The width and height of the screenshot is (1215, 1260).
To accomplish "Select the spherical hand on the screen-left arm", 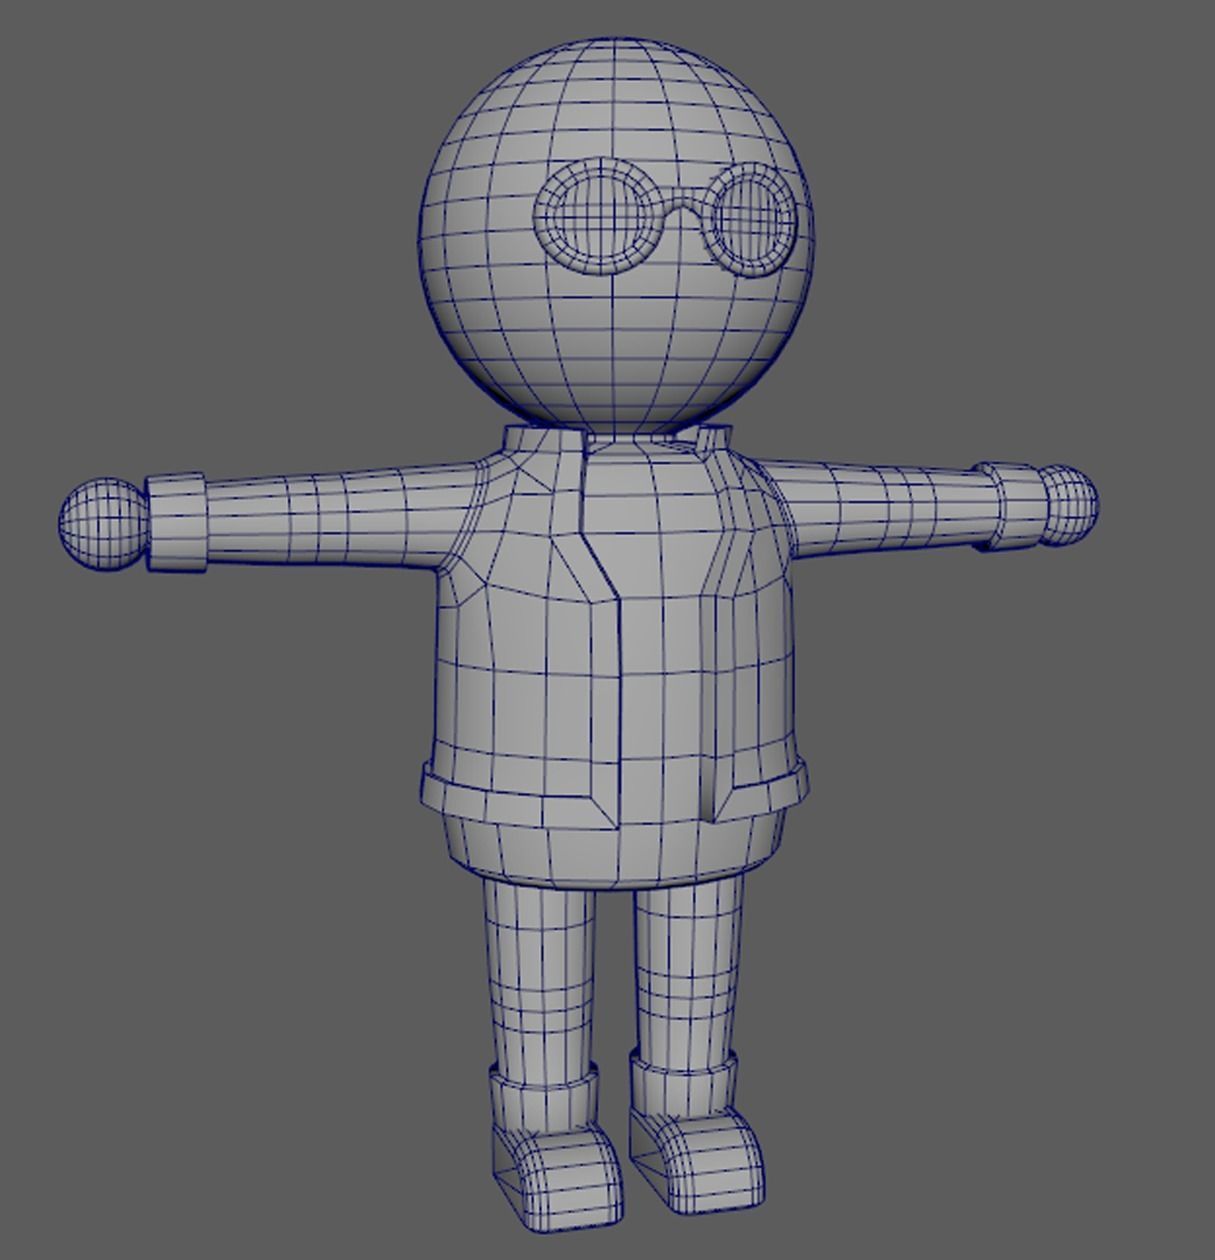I will (x=103, y=524).
